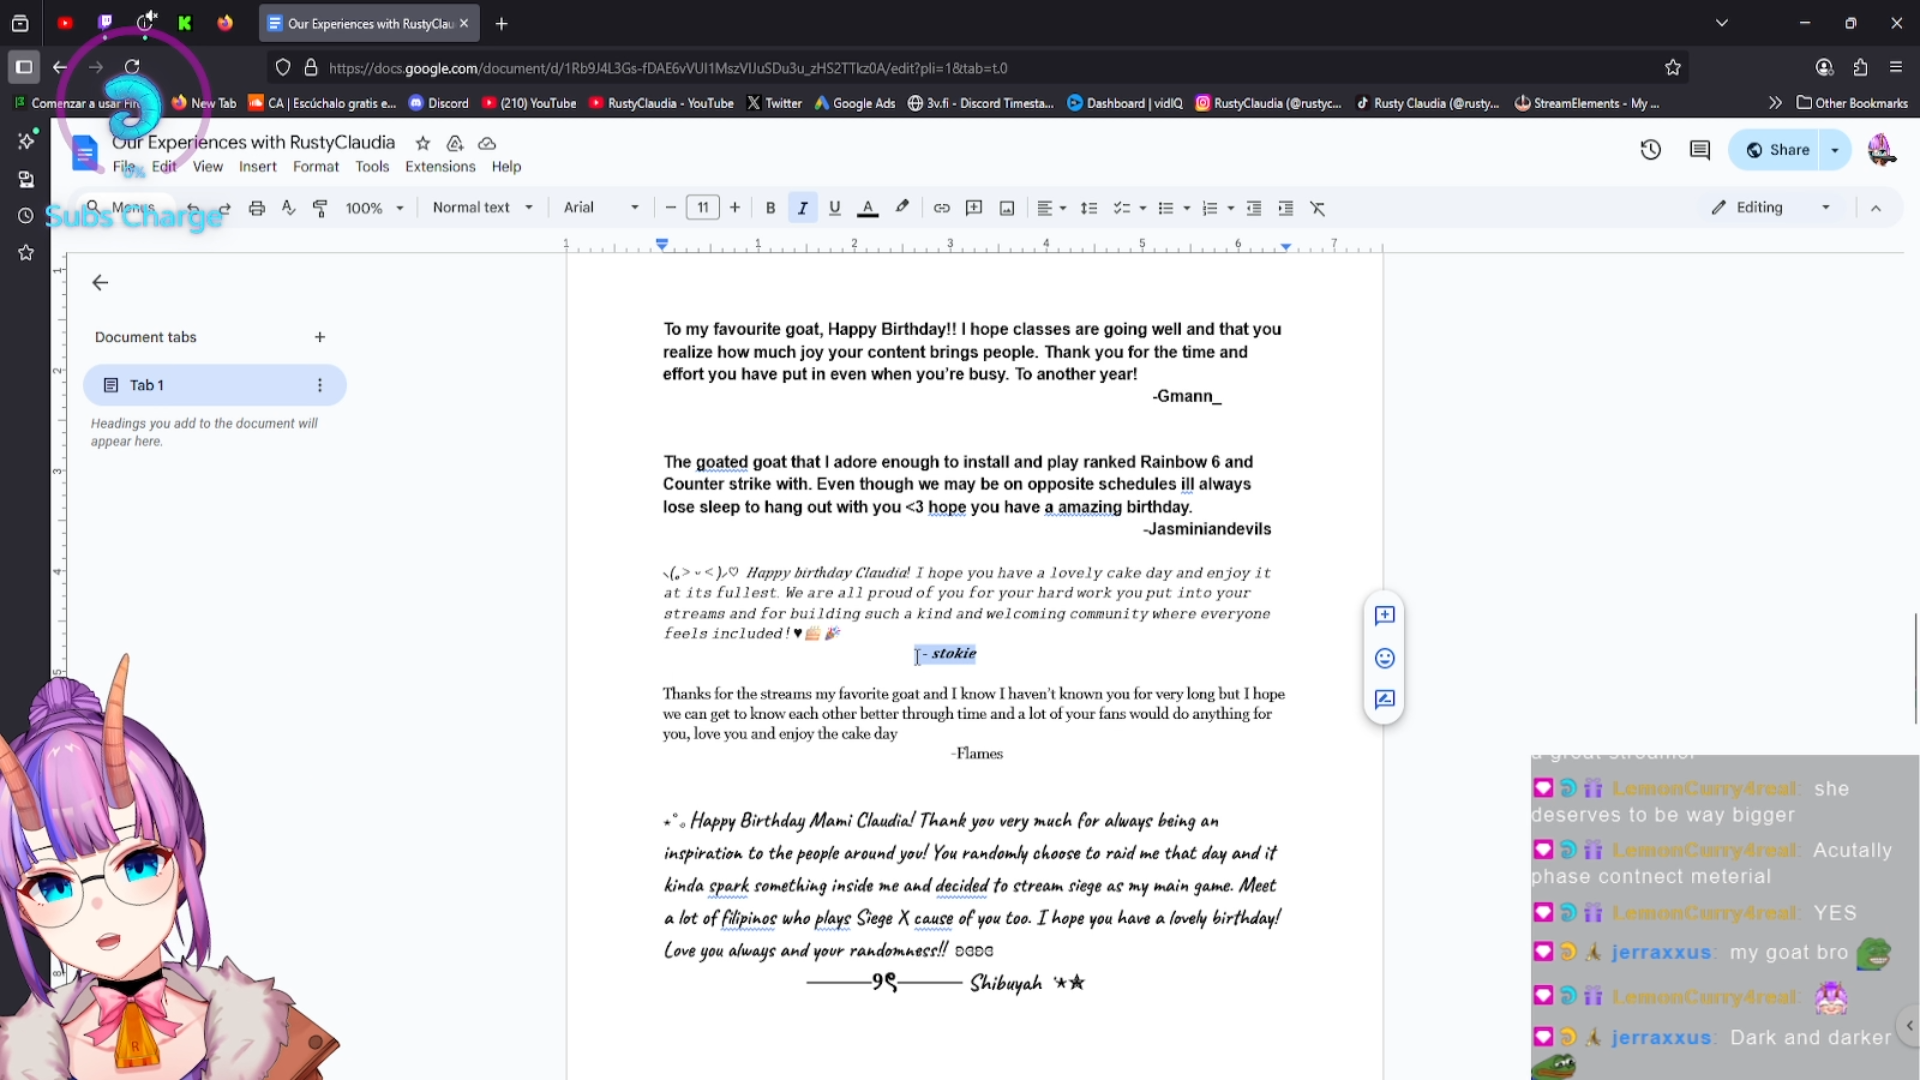Increase indent of paragraph
Viewport: 1920px width, 1080px height.
1285,208
